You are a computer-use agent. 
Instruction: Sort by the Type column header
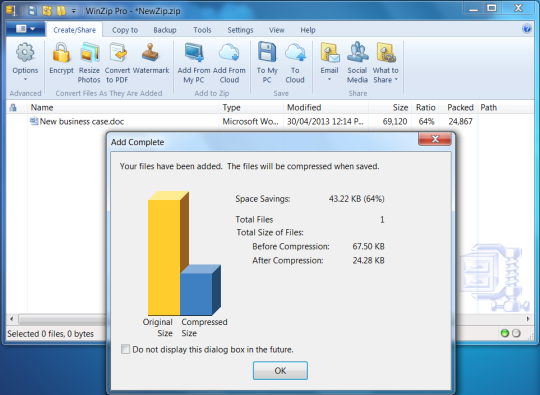click(251, 107)
